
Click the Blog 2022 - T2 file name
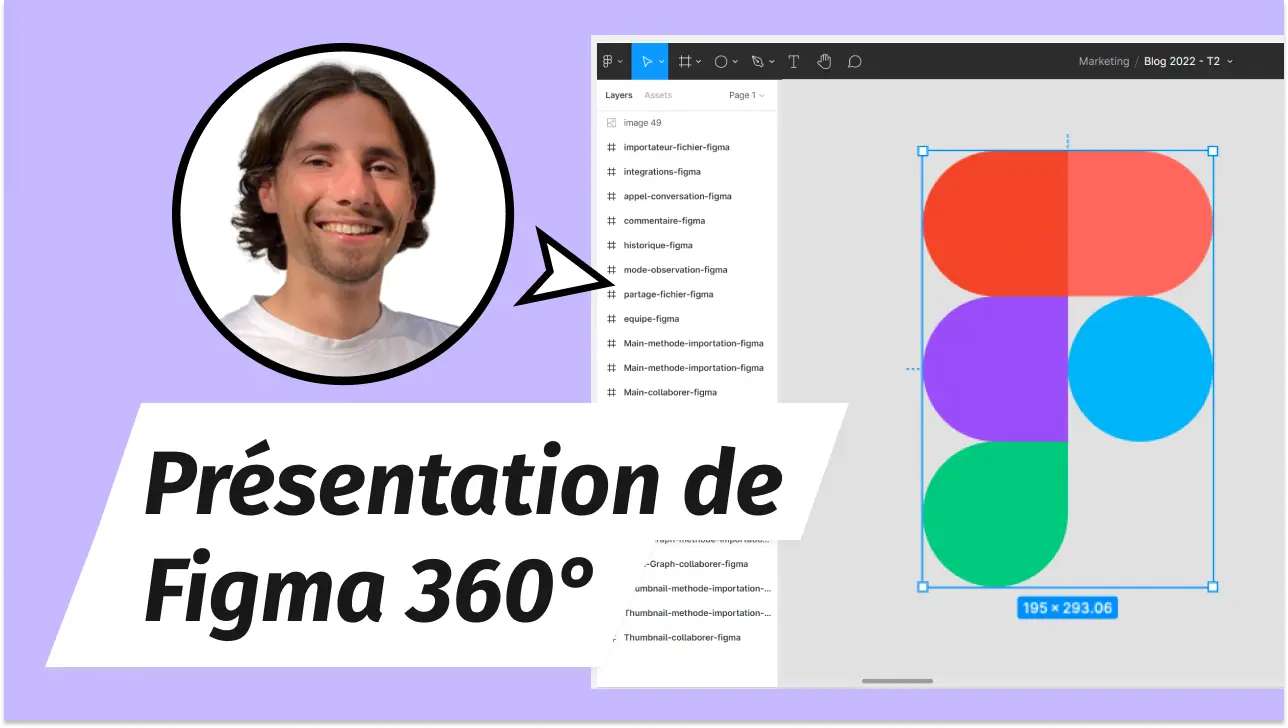1182,62
